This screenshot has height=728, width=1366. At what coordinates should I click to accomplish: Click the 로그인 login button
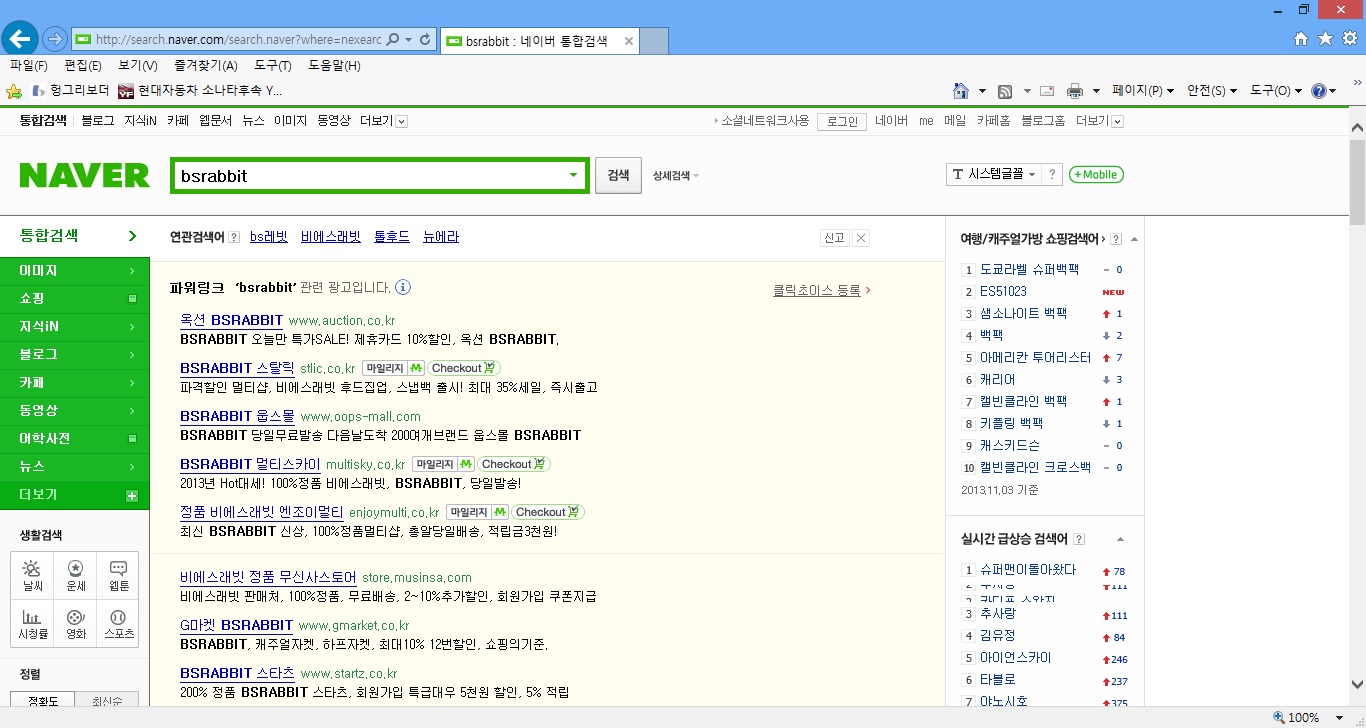click(842, 121)
